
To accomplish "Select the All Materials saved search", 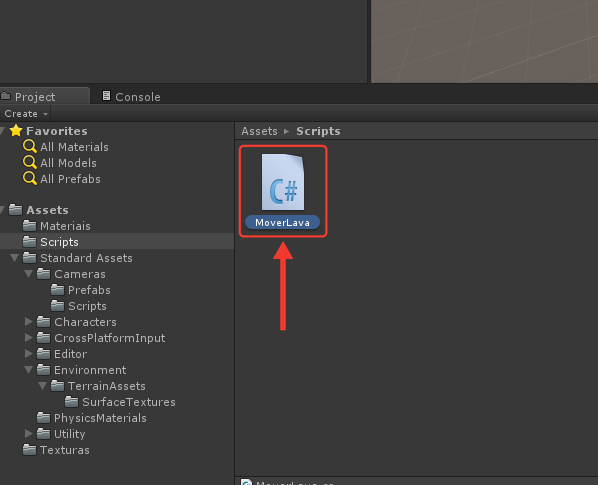I will click(74, 147).
